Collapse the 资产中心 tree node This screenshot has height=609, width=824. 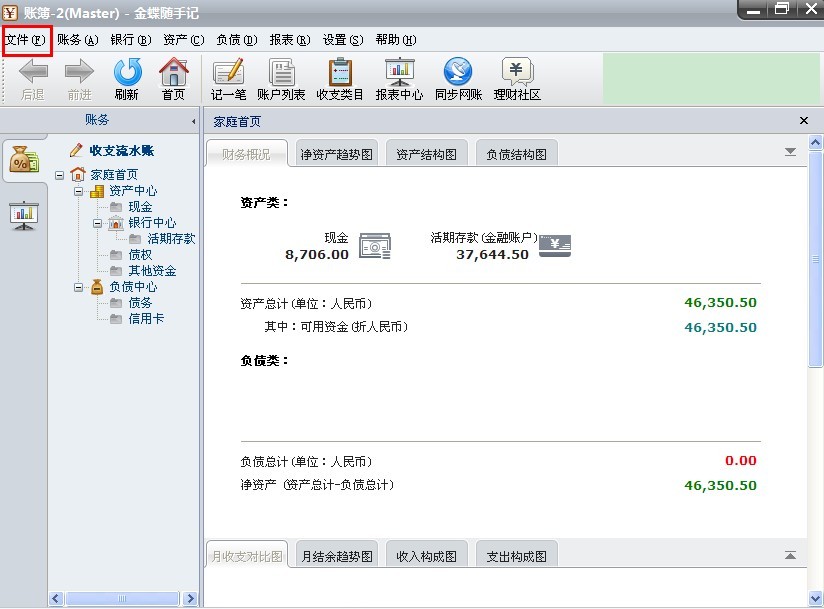(78, 191)
